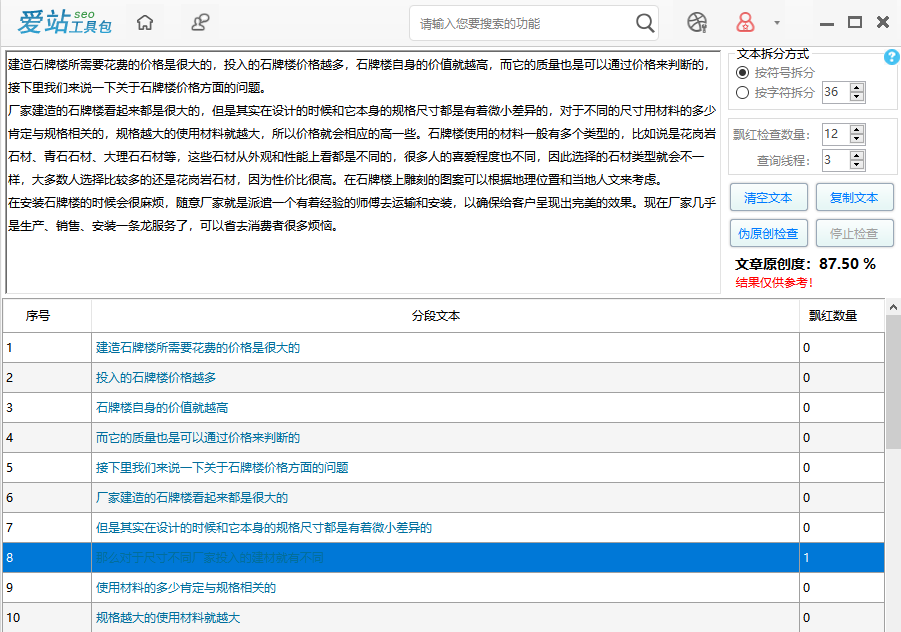This screenshot has height=632, width=901.
Task: Click the search magnifier icon
Action: pos(645,23)
